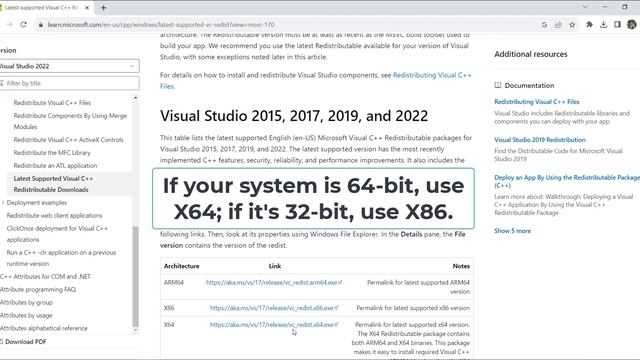This screenshot has height=360, width=640.
Task: Open Redistribute Visual C++ ActiveX Controls
Action: pos(69,140)
